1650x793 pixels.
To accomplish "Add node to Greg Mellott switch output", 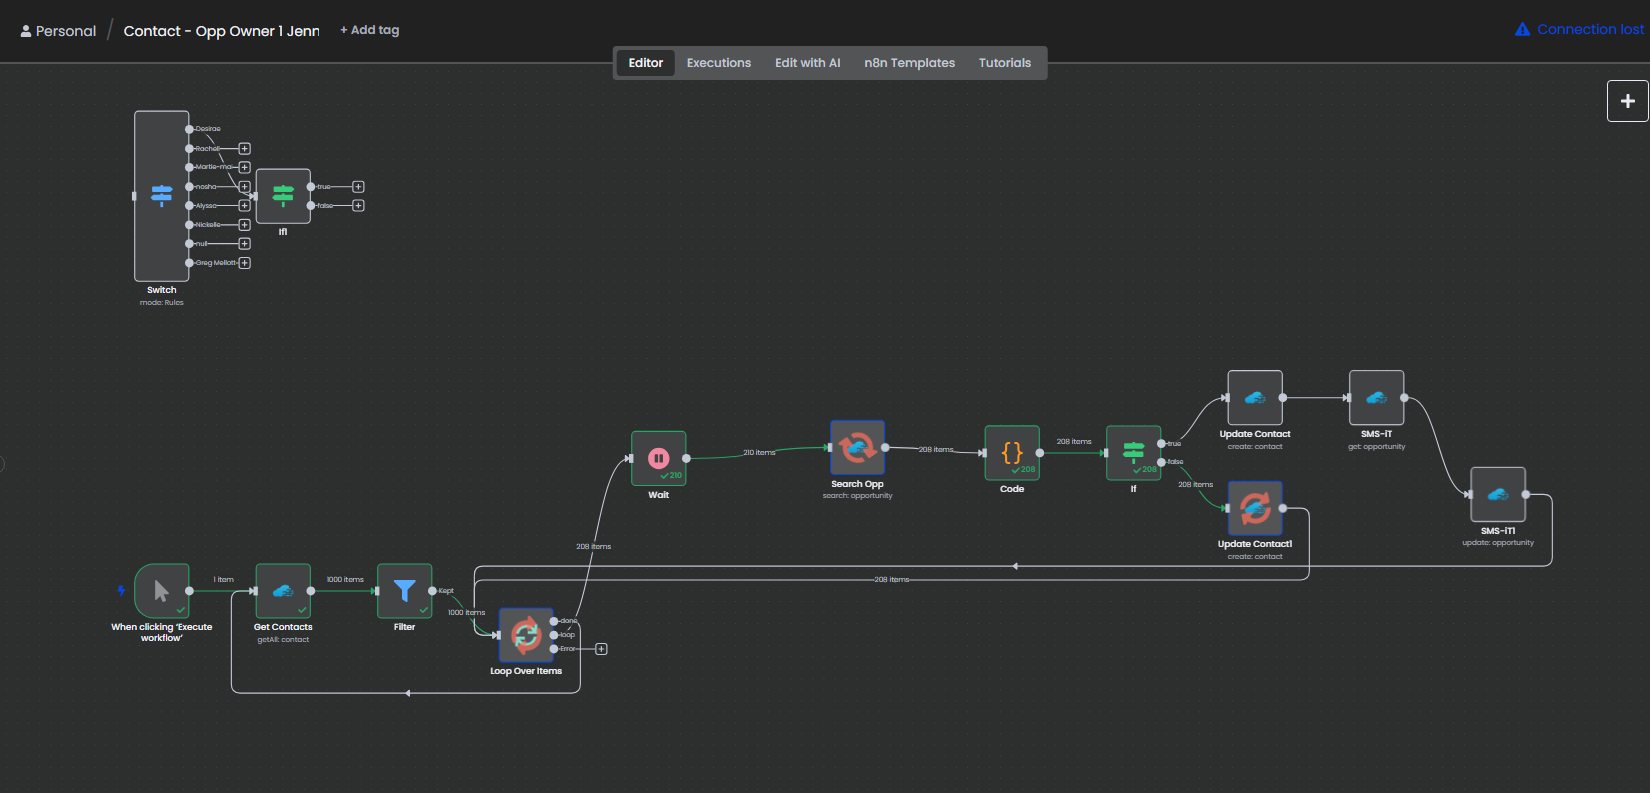I will click(x=244, y=263).
